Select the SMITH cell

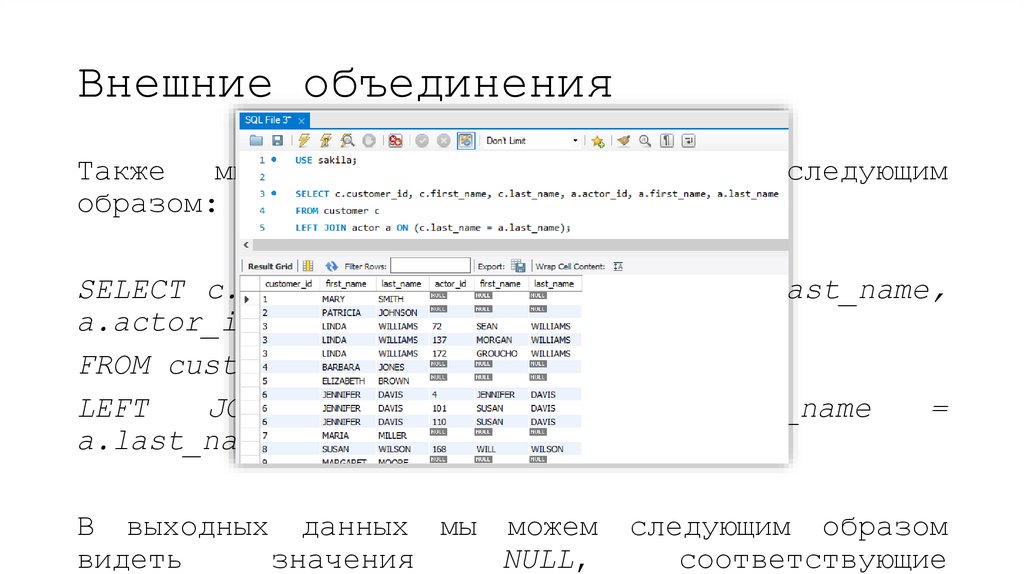tap(391, 299)
